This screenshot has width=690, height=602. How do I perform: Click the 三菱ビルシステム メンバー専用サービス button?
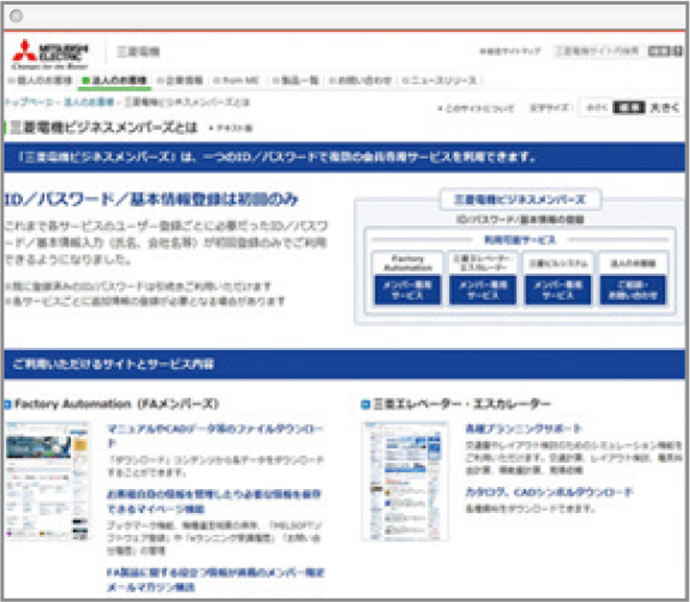pos(558,290)
